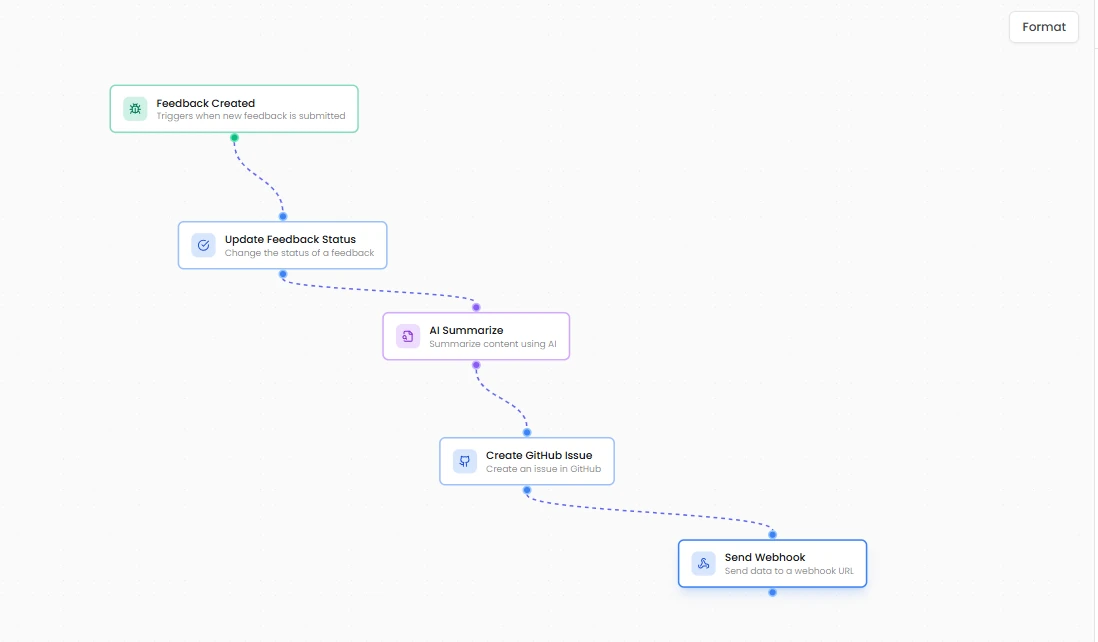Select the Create GitHub Issue title text
The height and width of the screenshot is (642, 1098).
tap(538, 455)
